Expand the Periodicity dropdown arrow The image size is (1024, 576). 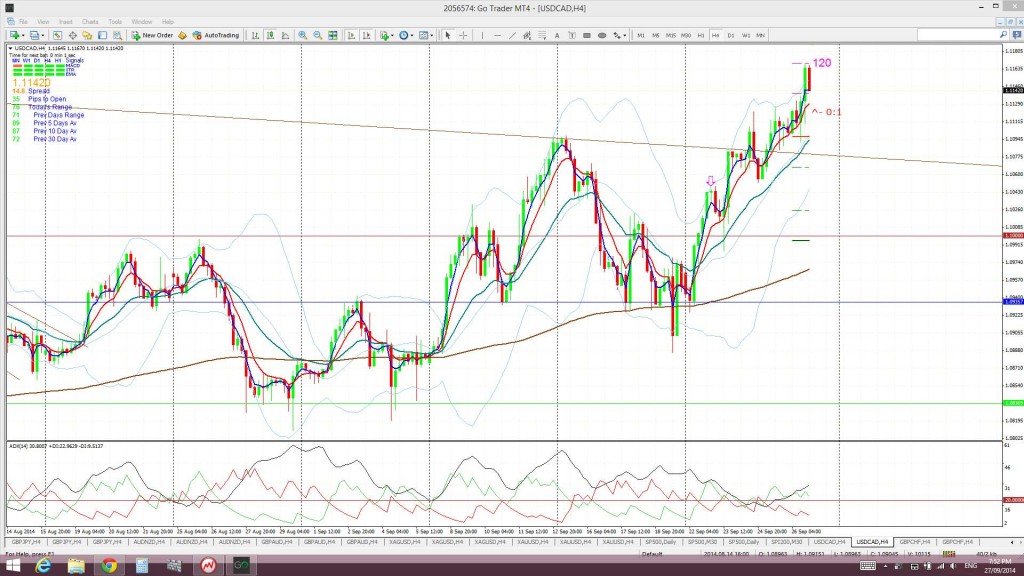[412, 35]
